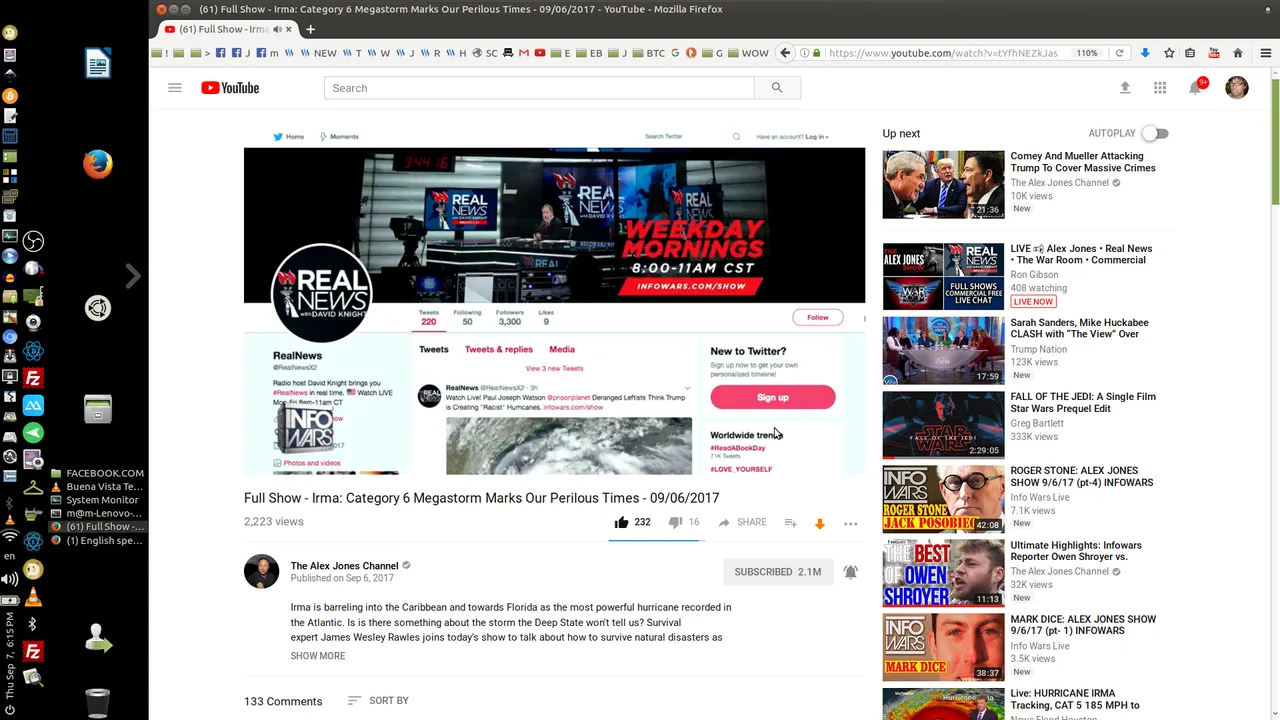
Task: Open FALL OF THE JEDI video title
Action: point(1083,402)
